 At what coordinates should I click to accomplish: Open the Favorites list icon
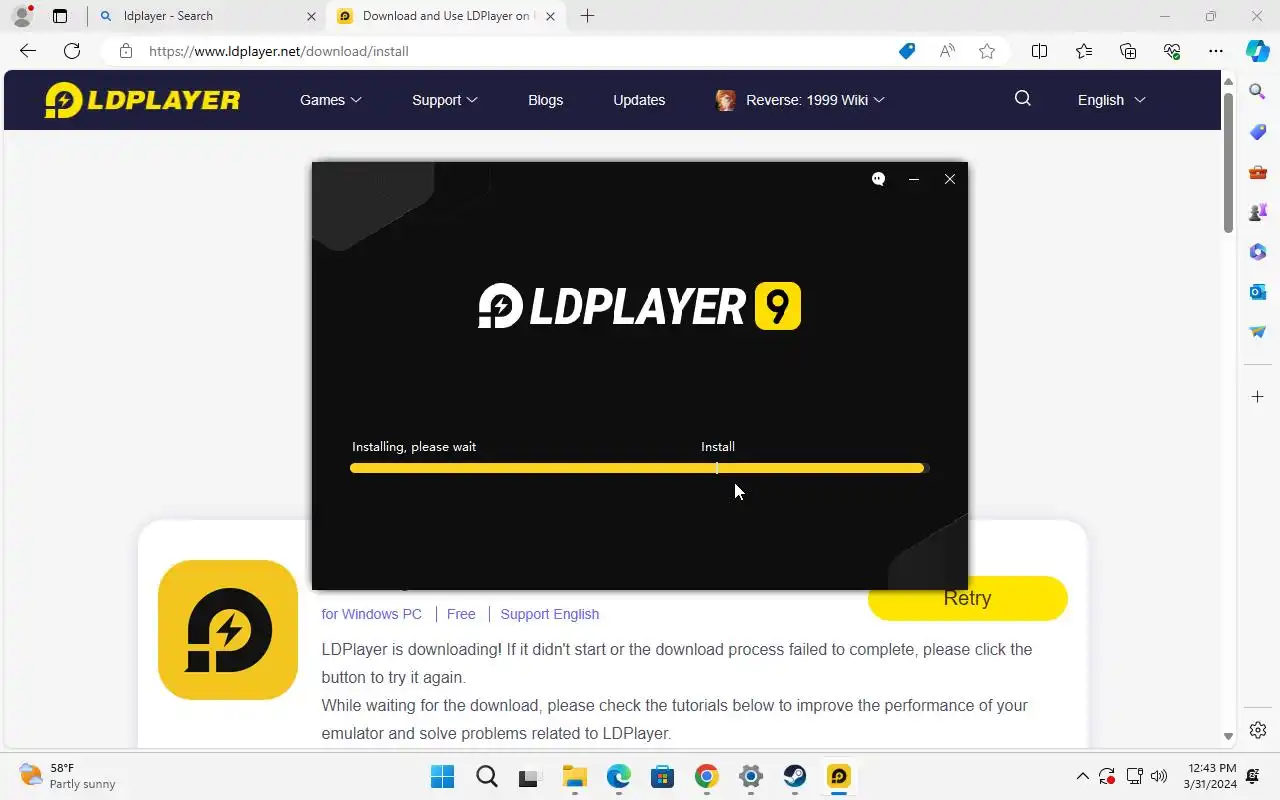[x=1084, y=51]
